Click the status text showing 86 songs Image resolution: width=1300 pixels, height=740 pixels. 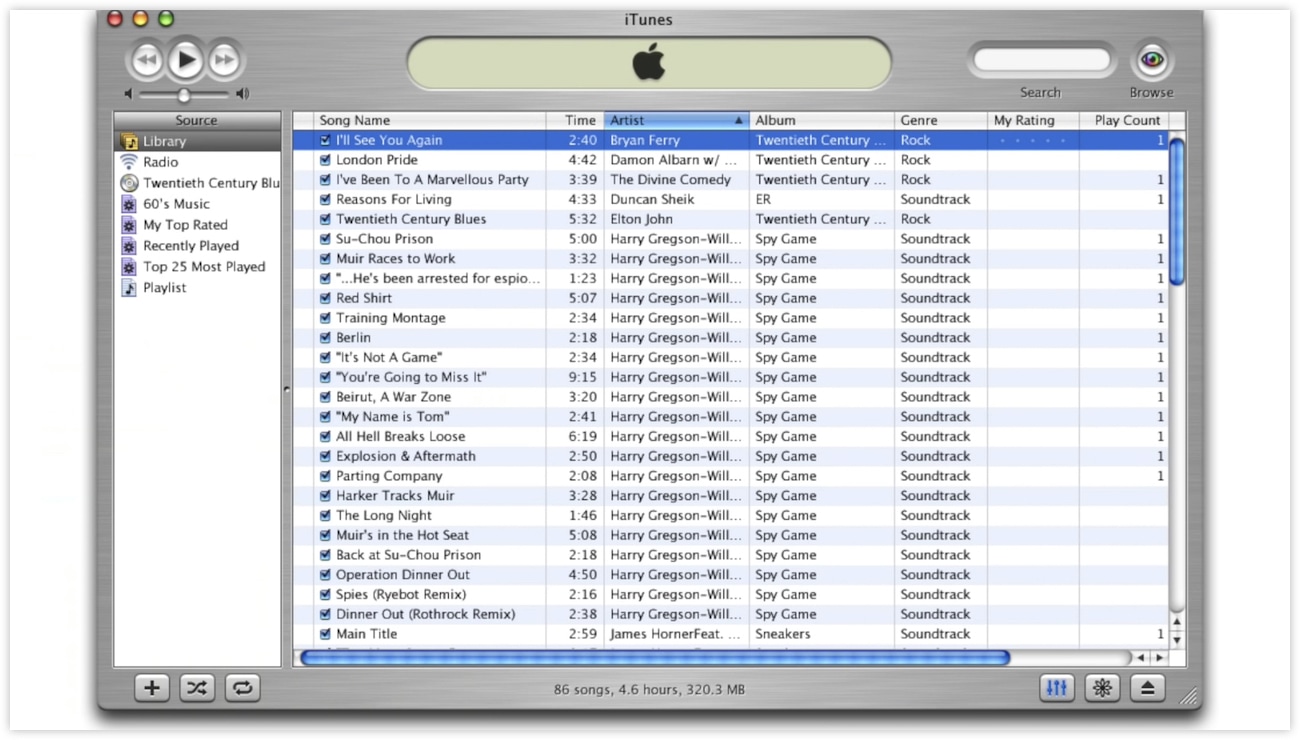click(650, 689)
